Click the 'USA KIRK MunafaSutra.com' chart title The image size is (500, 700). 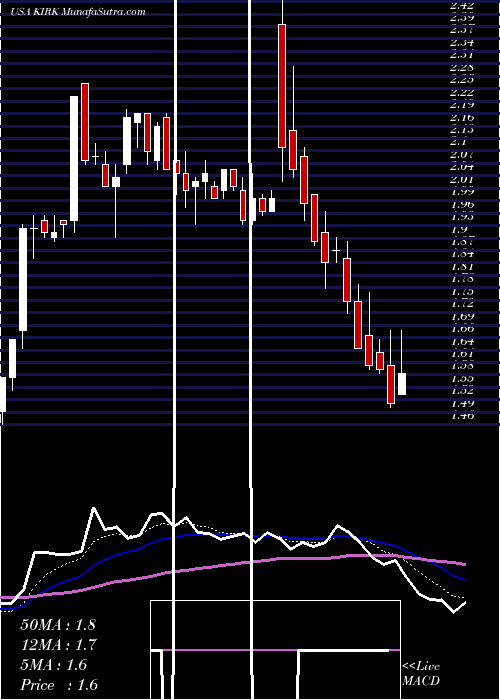78,11
